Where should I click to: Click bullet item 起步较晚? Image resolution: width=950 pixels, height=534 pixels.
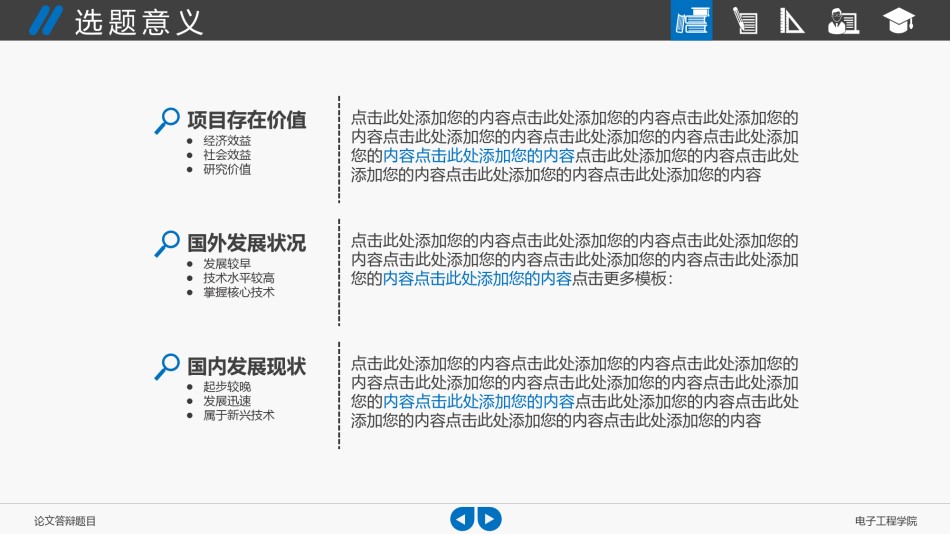tap(227, 387)
